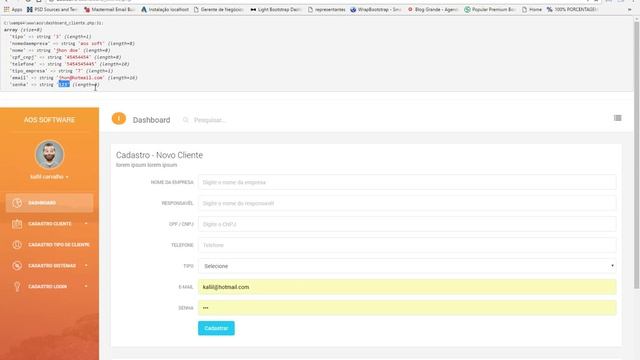
Task: Open Cadastro Sistemas sidebar menu
Action: 49,266
